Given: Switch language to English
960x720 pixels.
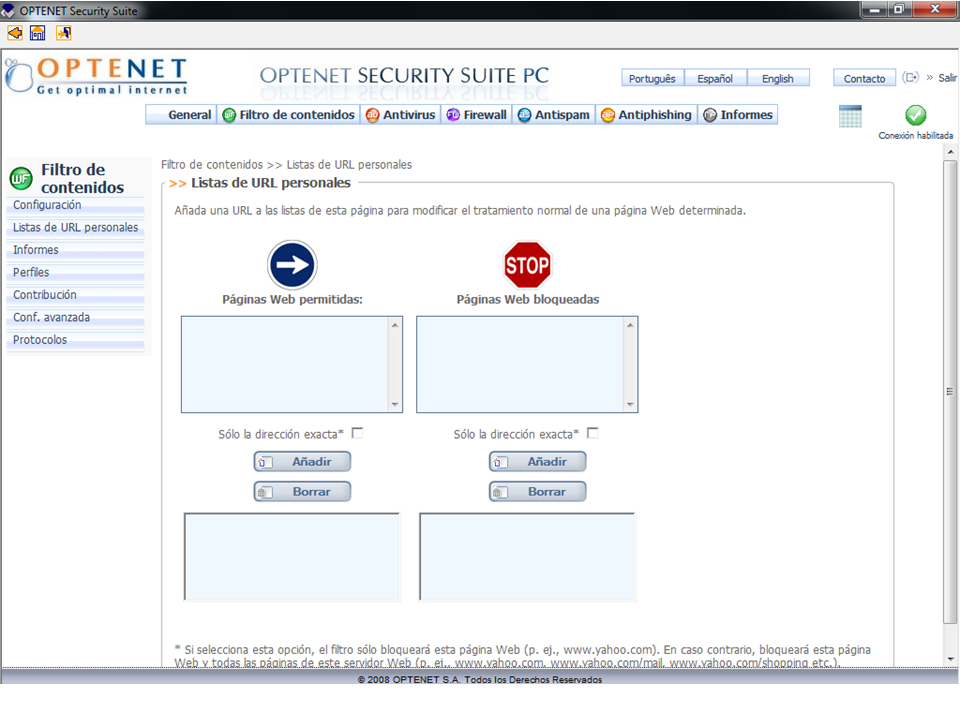Looking at the screenshot, I should point(777,79).
